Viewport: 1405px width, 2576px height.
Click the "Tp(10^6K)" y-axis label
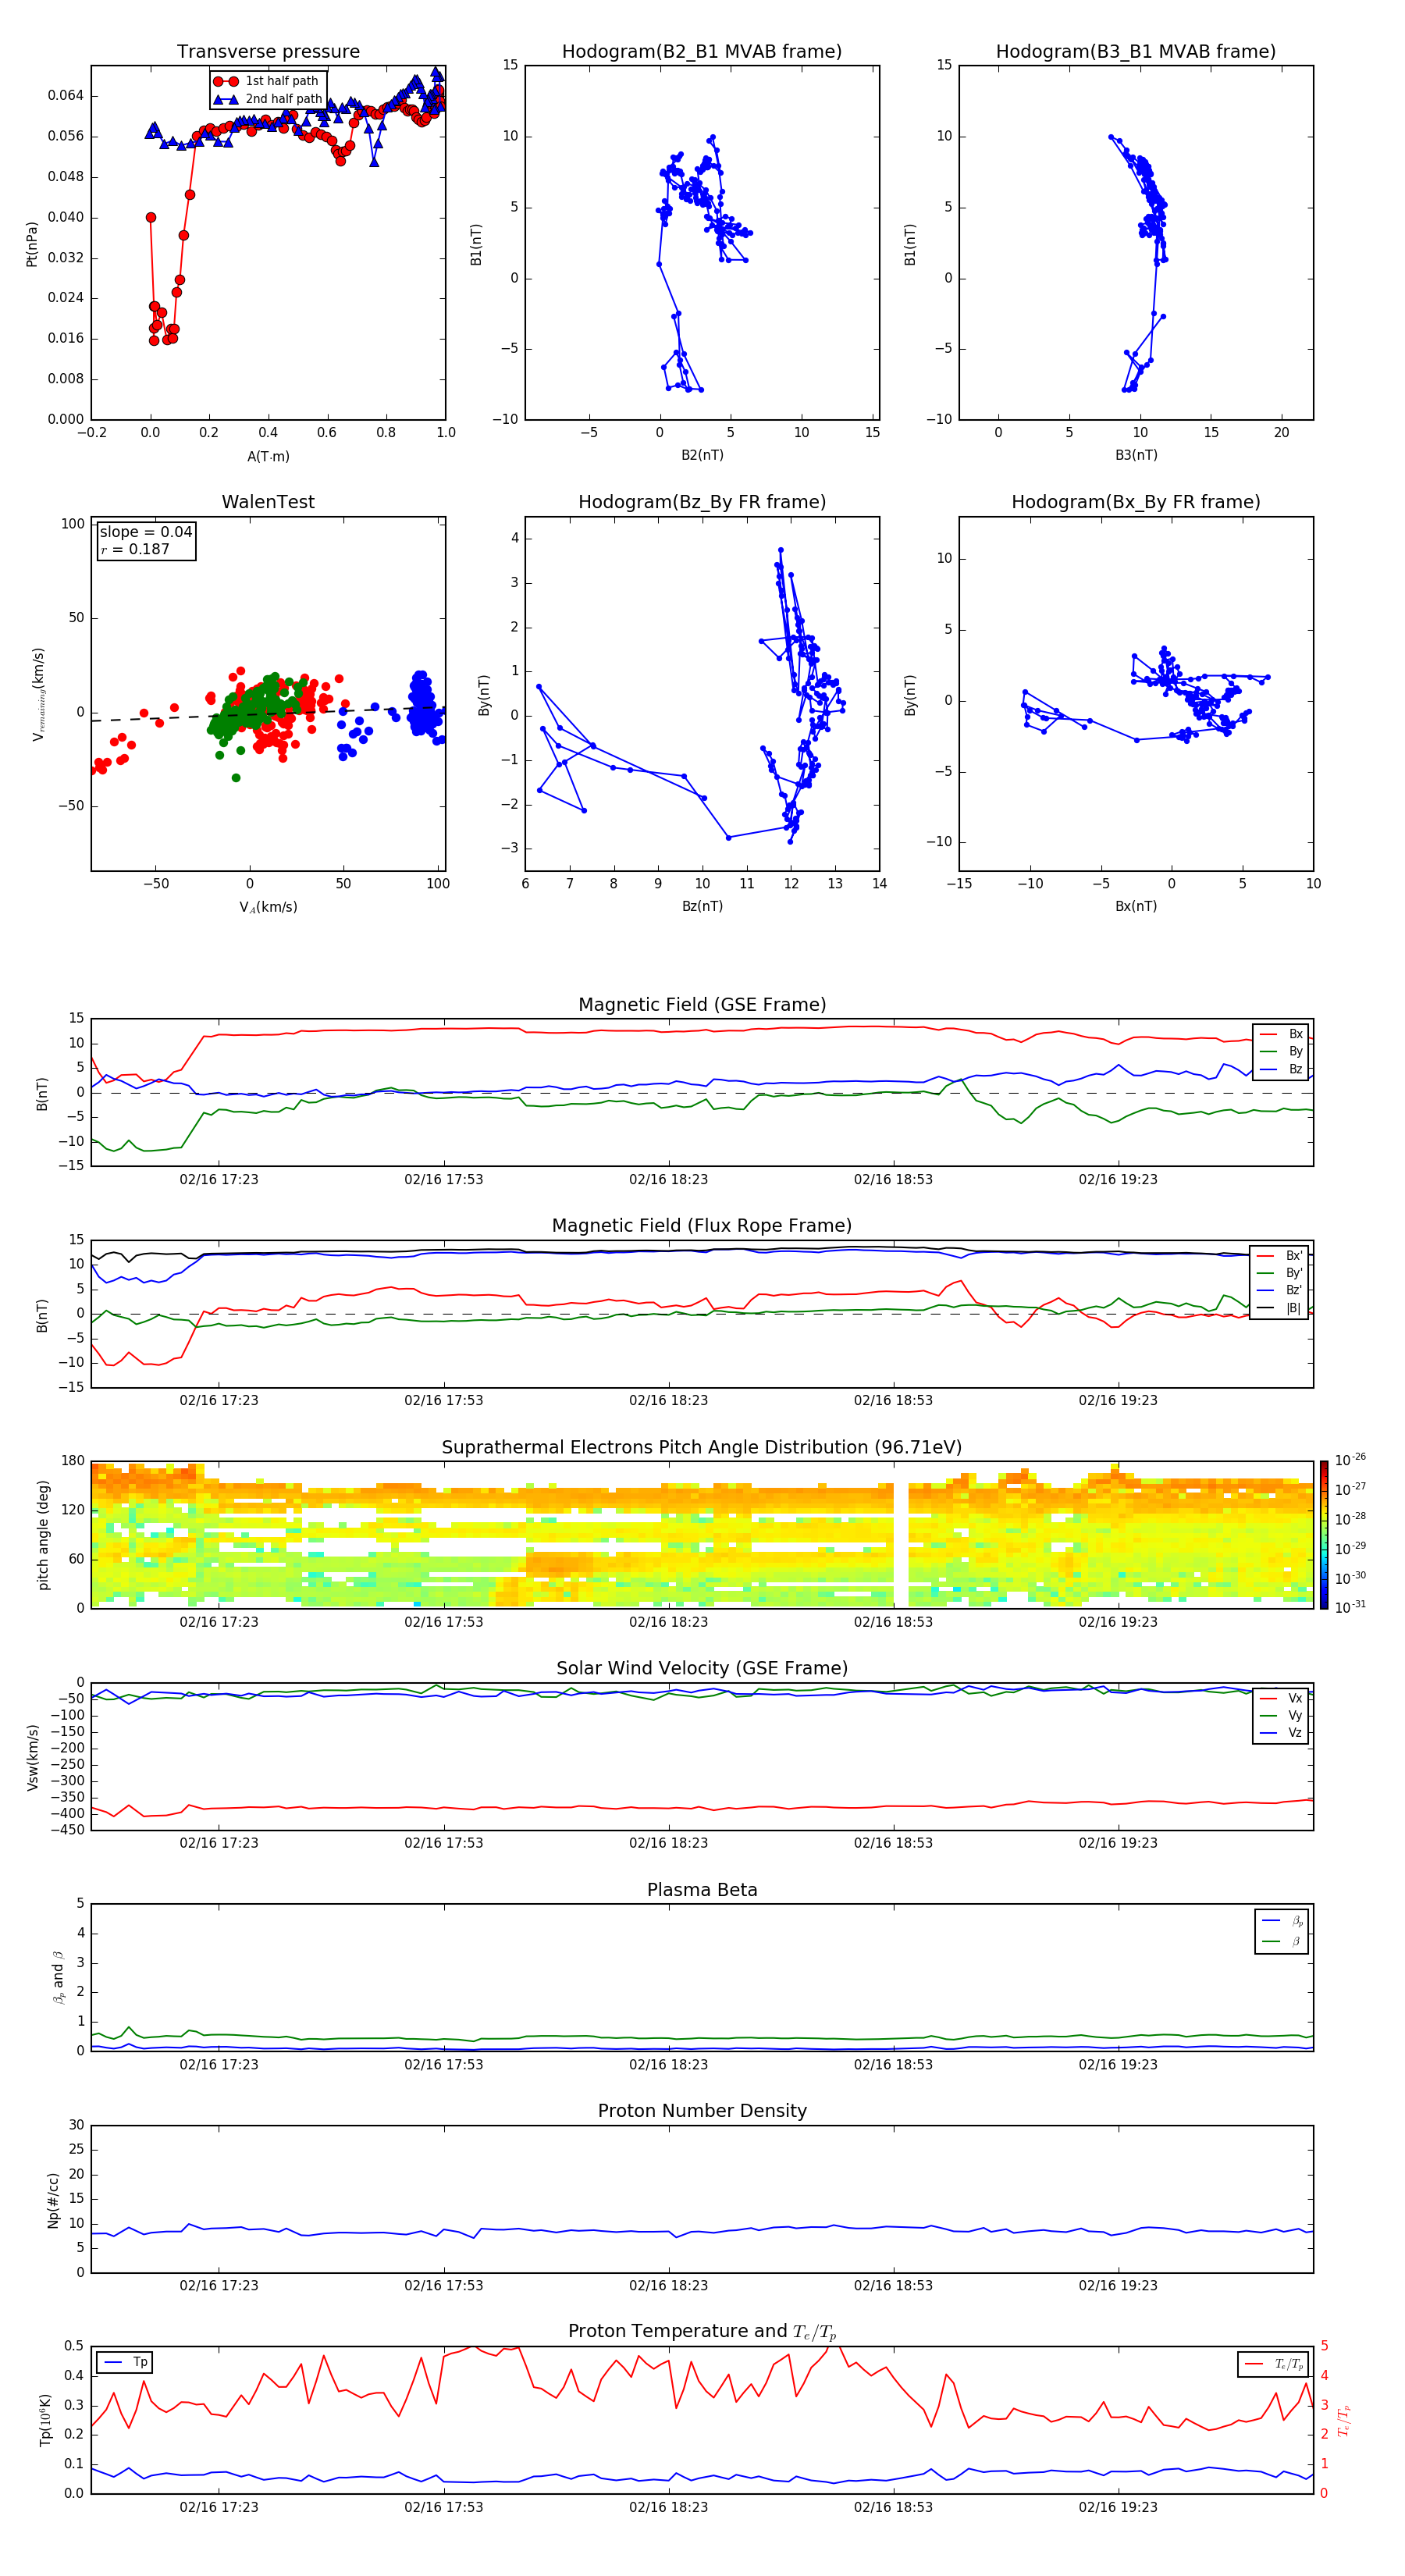click(x=45, y=2420)
